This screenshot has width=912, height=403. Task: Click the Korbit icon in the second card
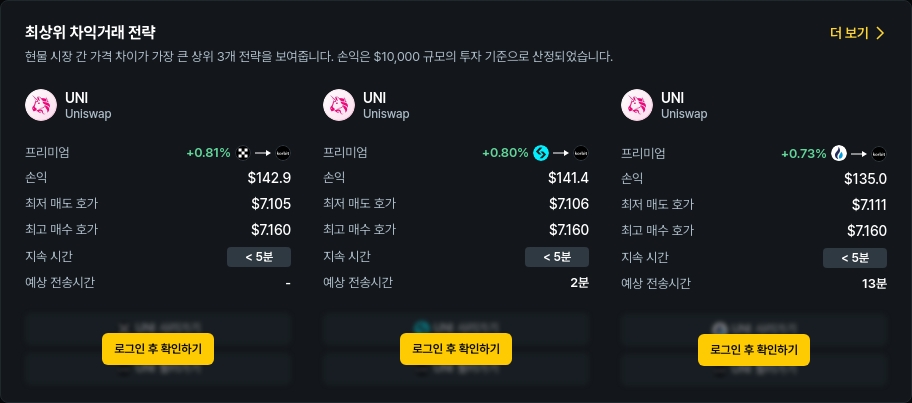pos(581,154)
